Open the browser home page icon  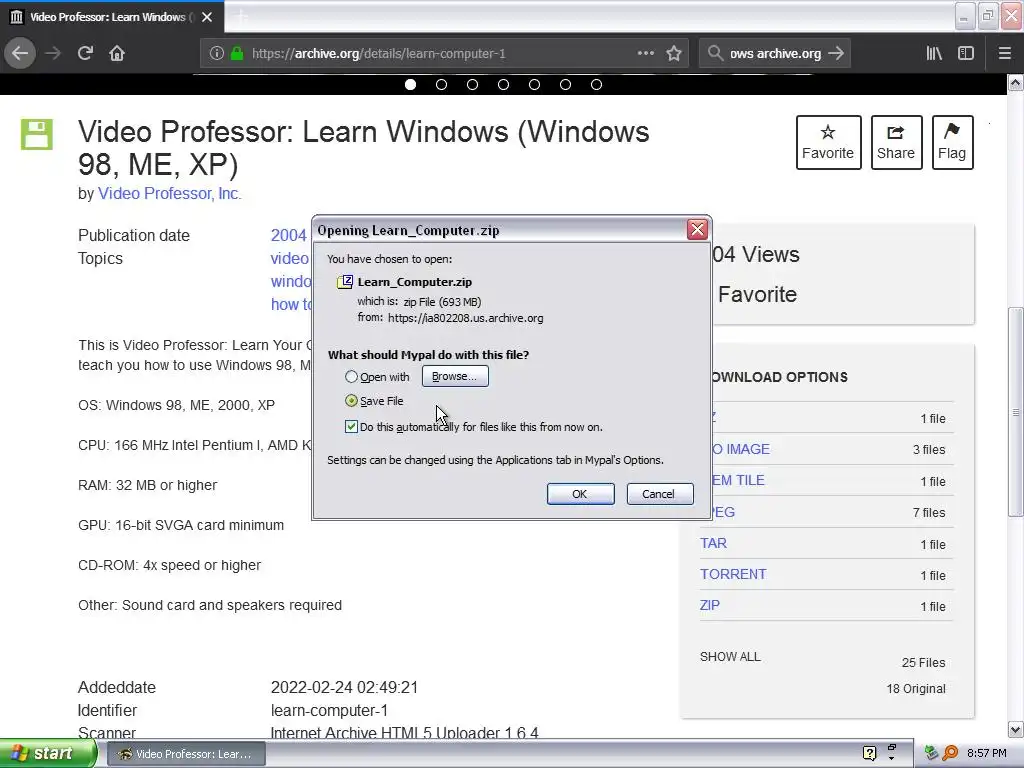(x=117, y=53)
